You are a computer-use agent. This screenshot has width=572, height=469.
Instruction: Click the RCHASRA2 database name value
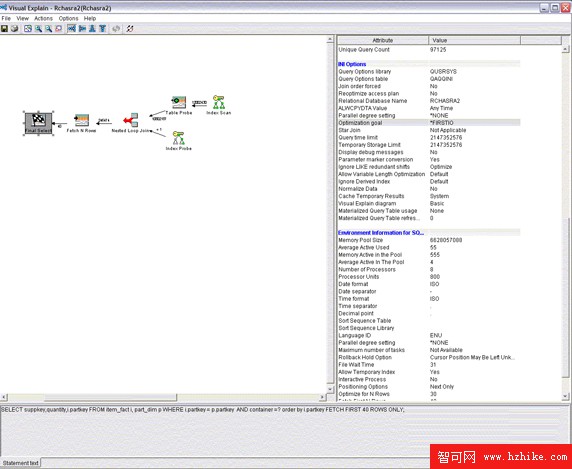445,101
